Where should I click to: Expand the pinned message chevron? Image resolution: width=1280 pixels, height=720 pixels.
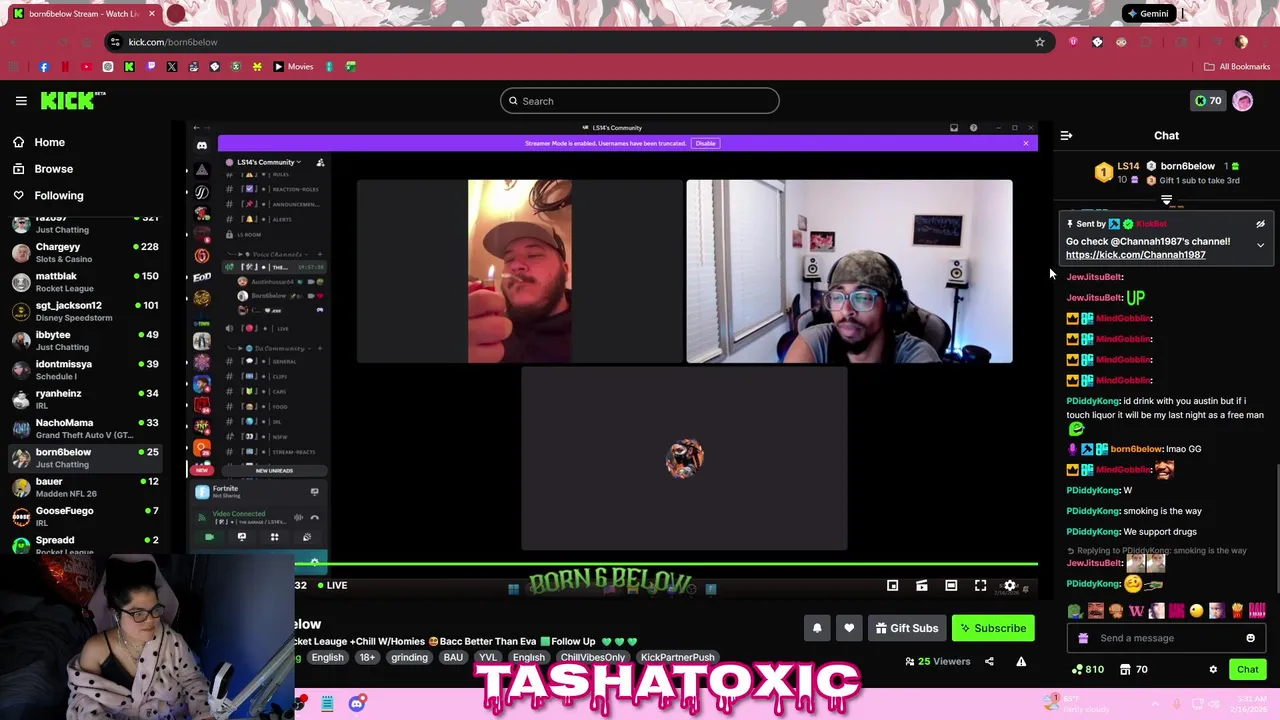coord(1260,245)
